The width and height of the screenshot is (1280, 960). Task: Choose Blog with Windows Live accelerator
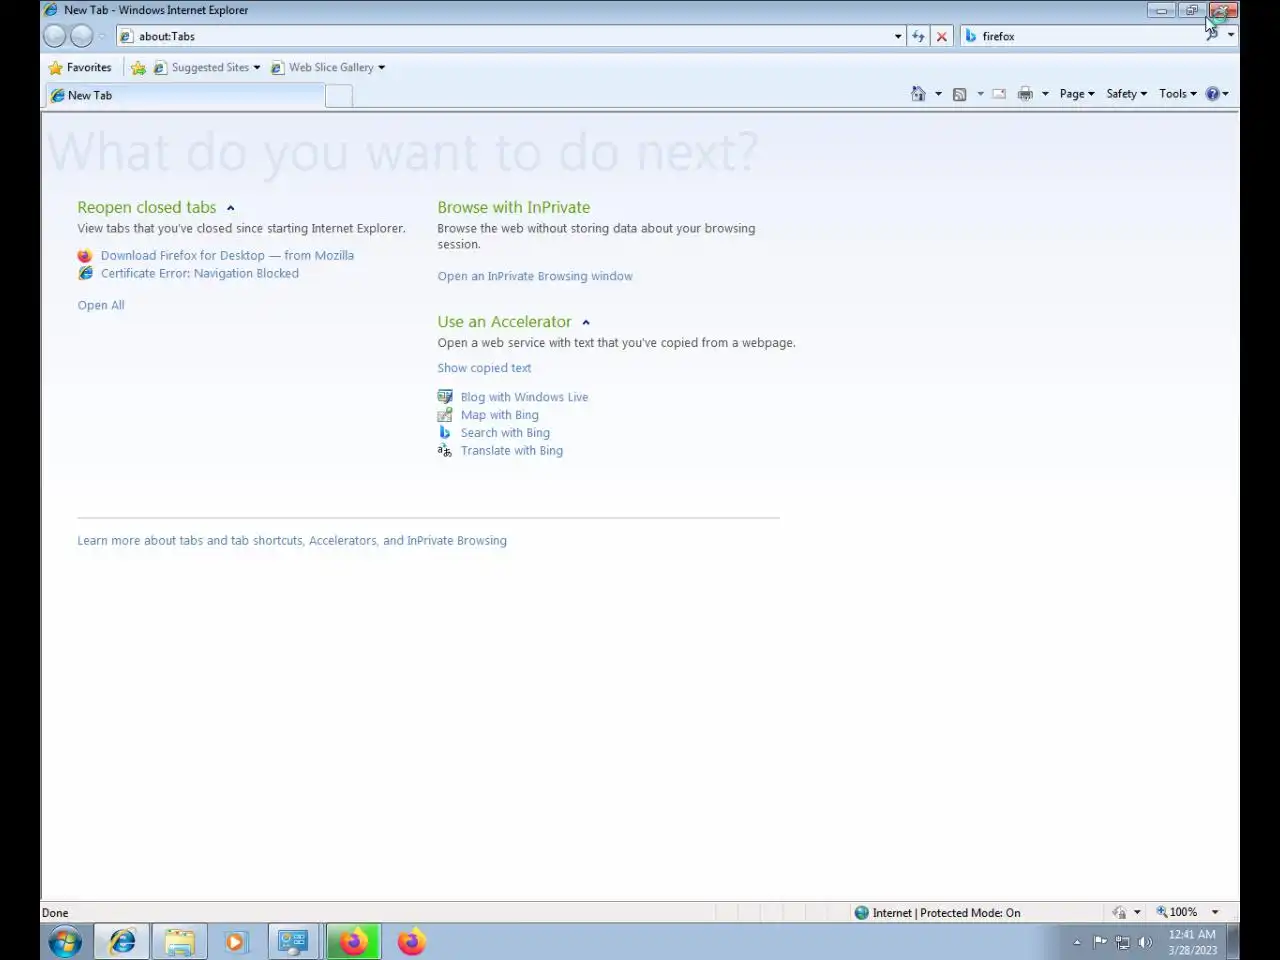coord(524,397)
